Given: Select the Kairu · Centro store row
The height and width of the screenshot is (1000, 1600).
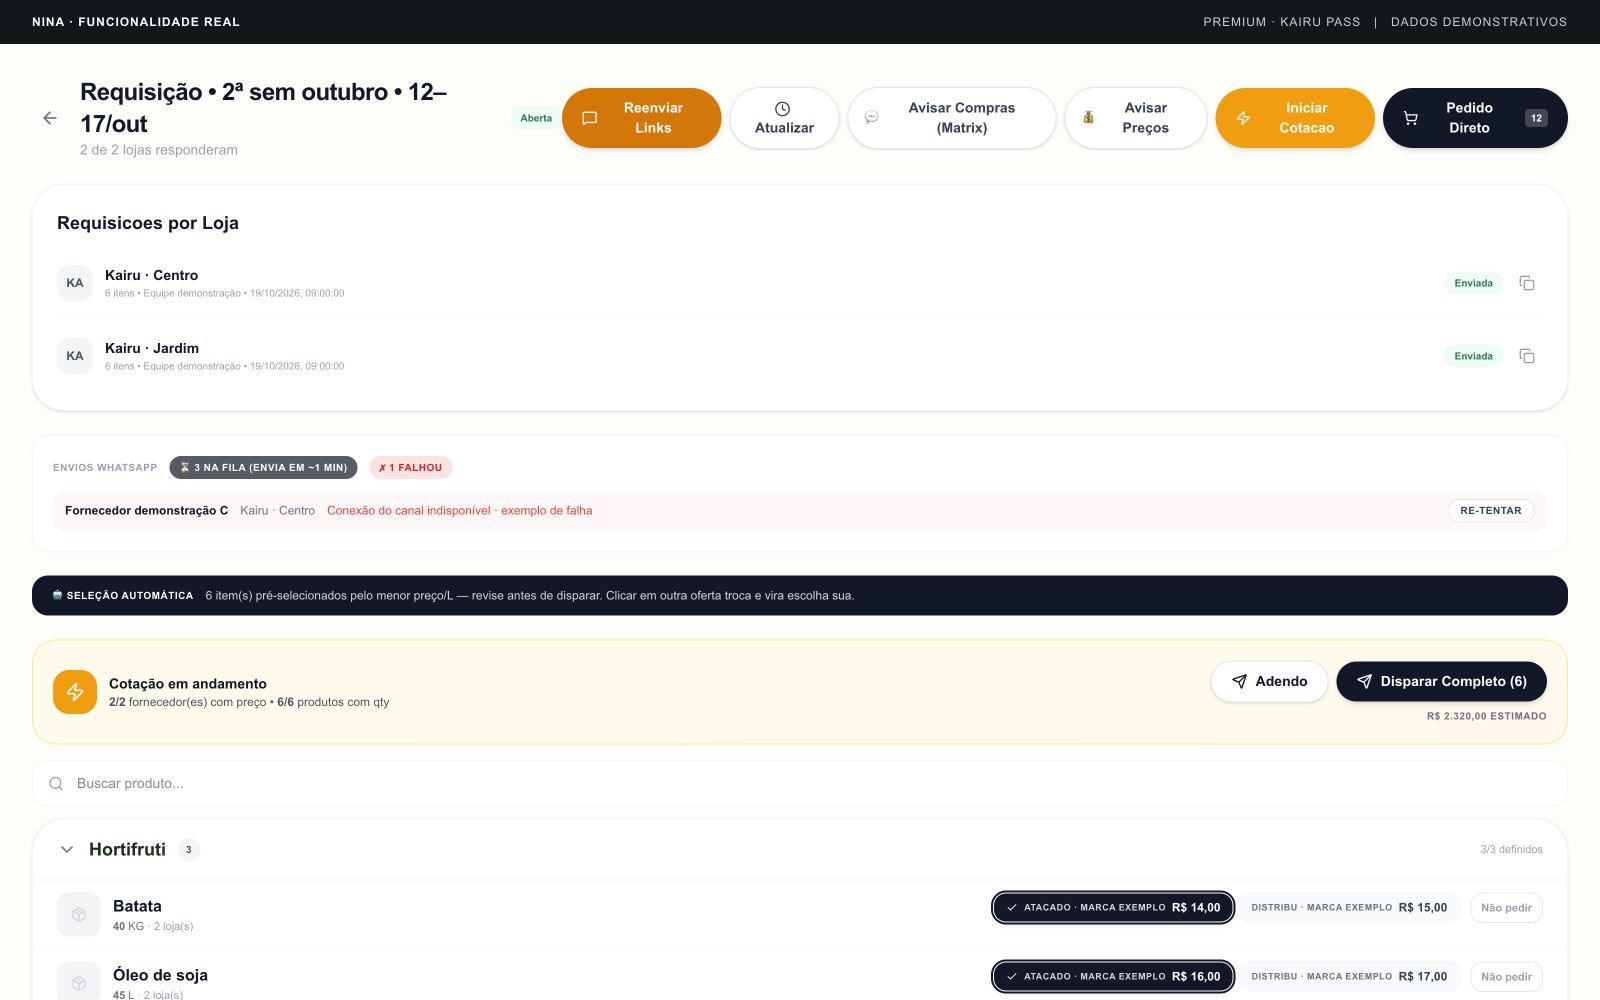Looking at the screenshot, I should (800, 283).
